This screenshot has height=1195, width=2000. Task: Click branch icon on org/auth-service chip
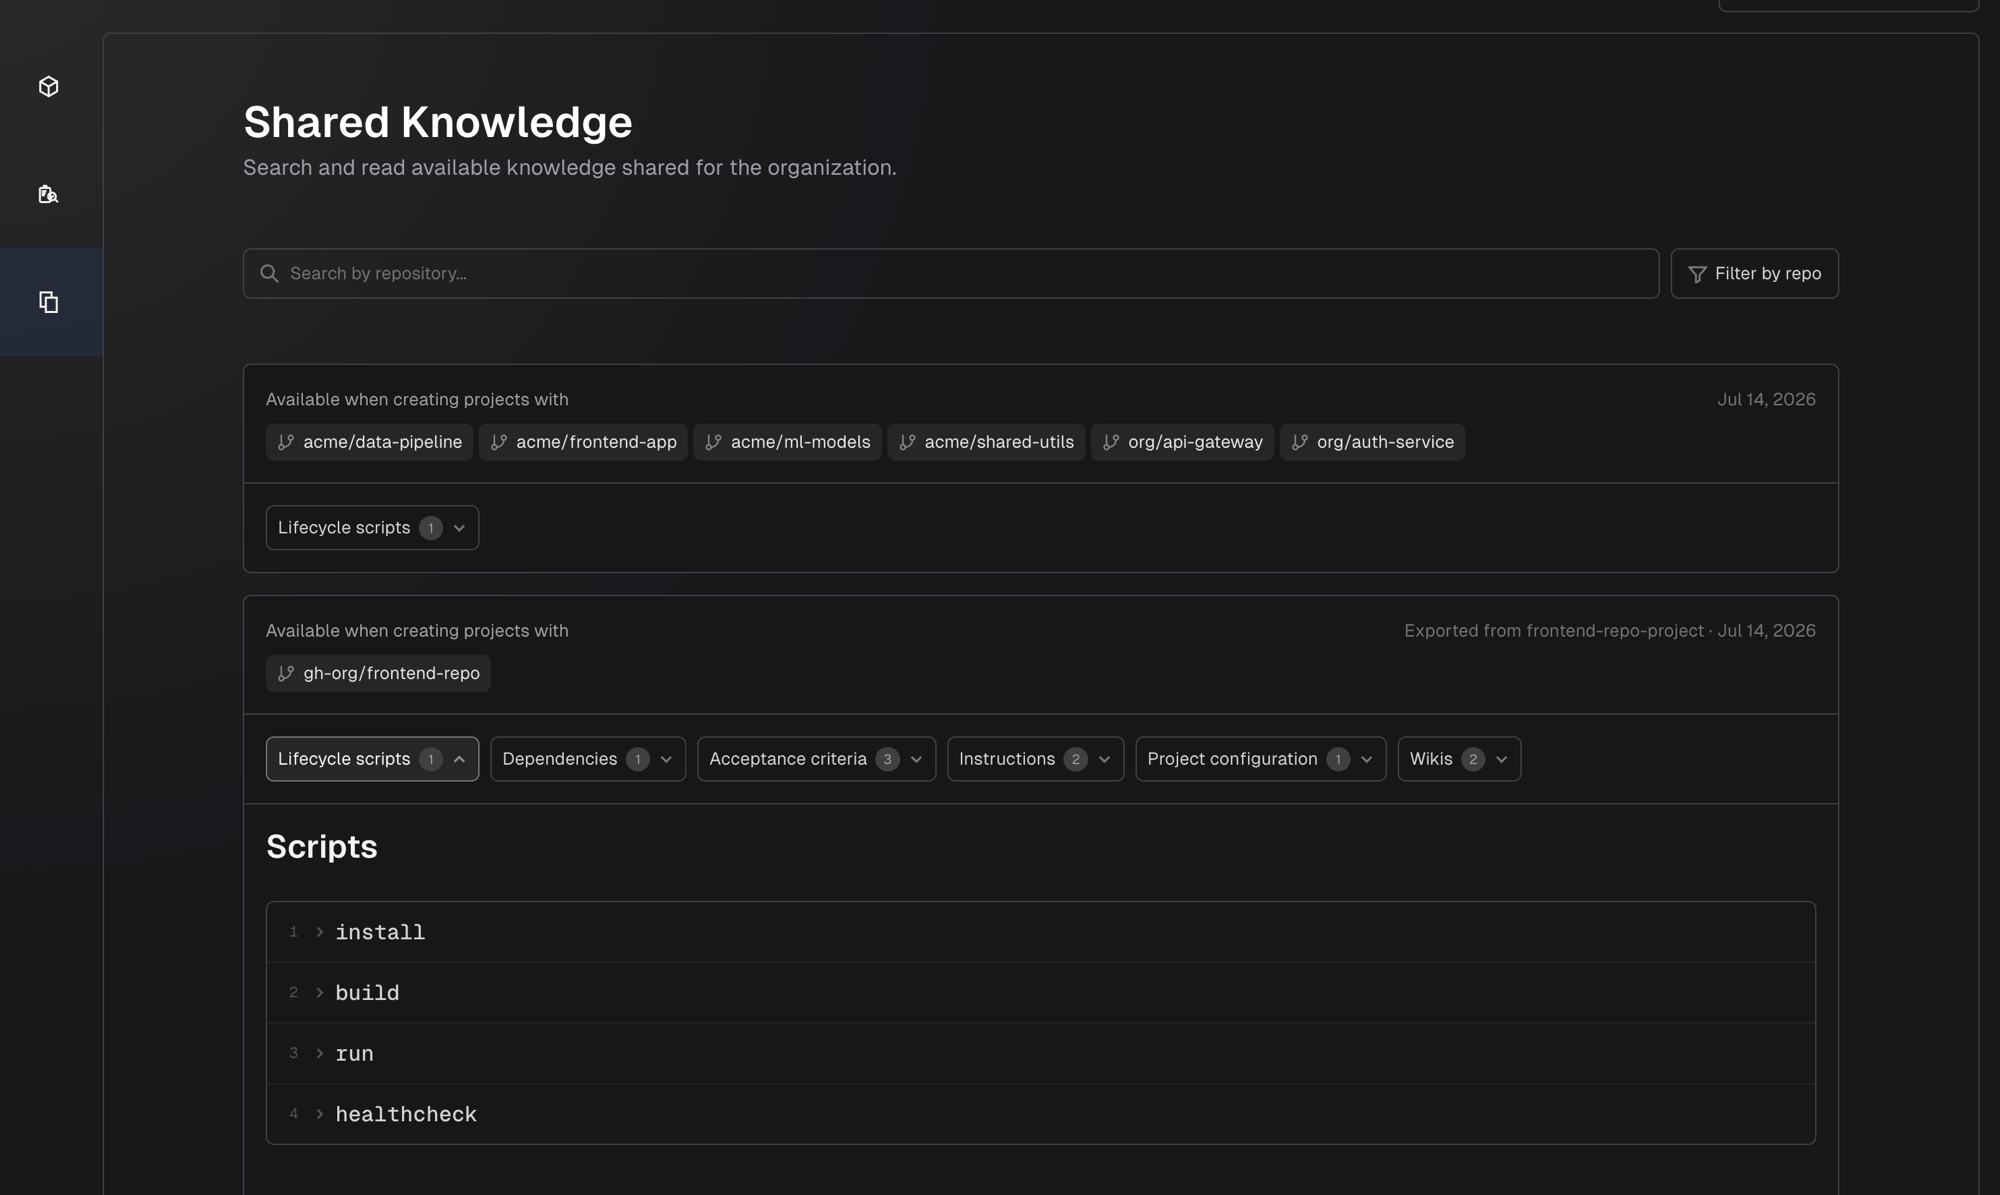pyautogui.click(x=1300, y=442)
